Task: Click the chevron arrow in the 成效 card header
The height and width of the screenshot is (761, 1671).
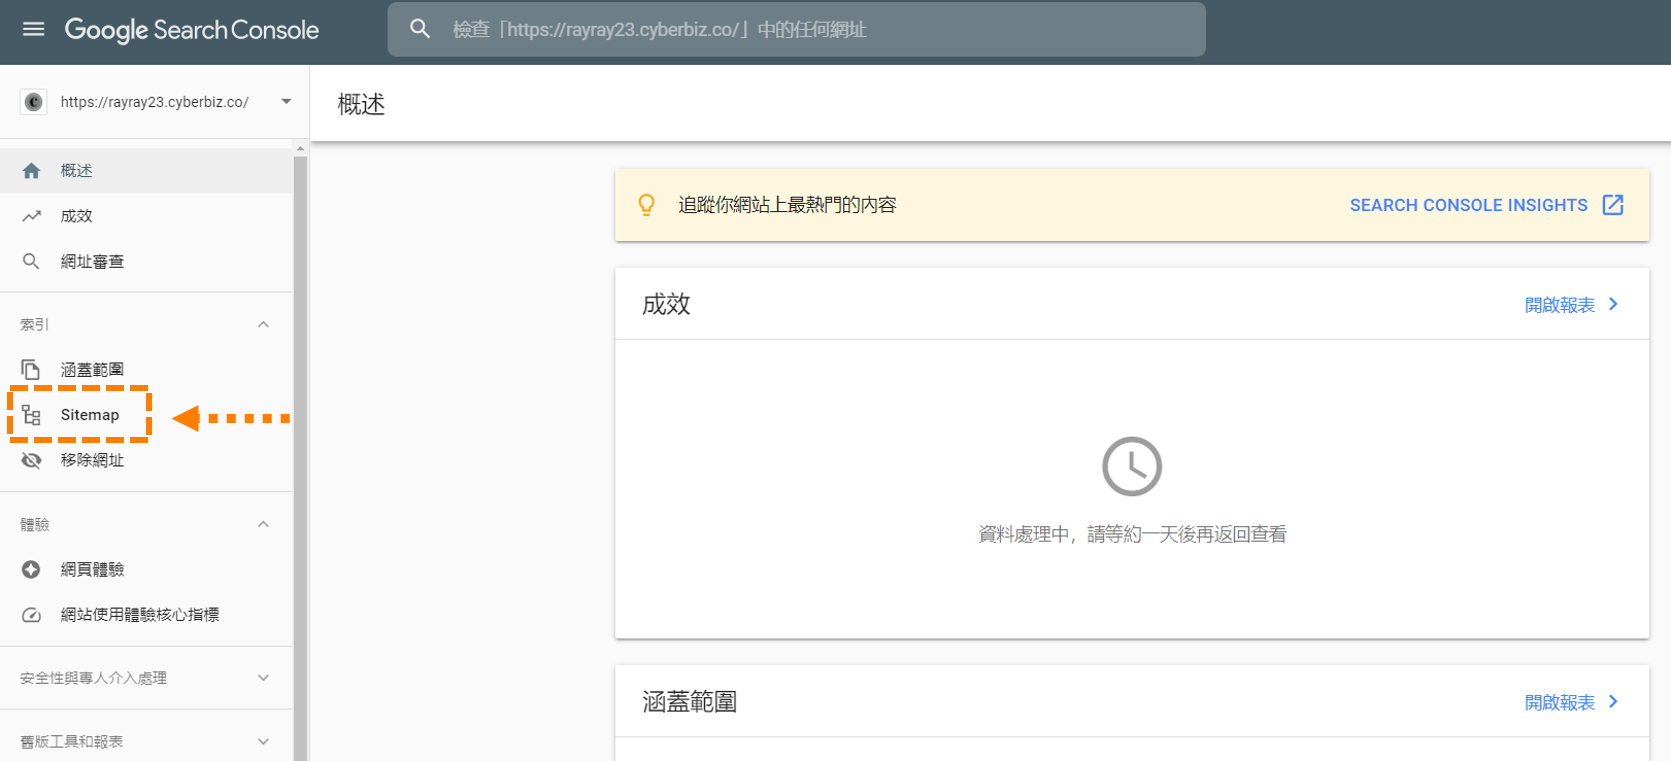Action: [1613, 304]
